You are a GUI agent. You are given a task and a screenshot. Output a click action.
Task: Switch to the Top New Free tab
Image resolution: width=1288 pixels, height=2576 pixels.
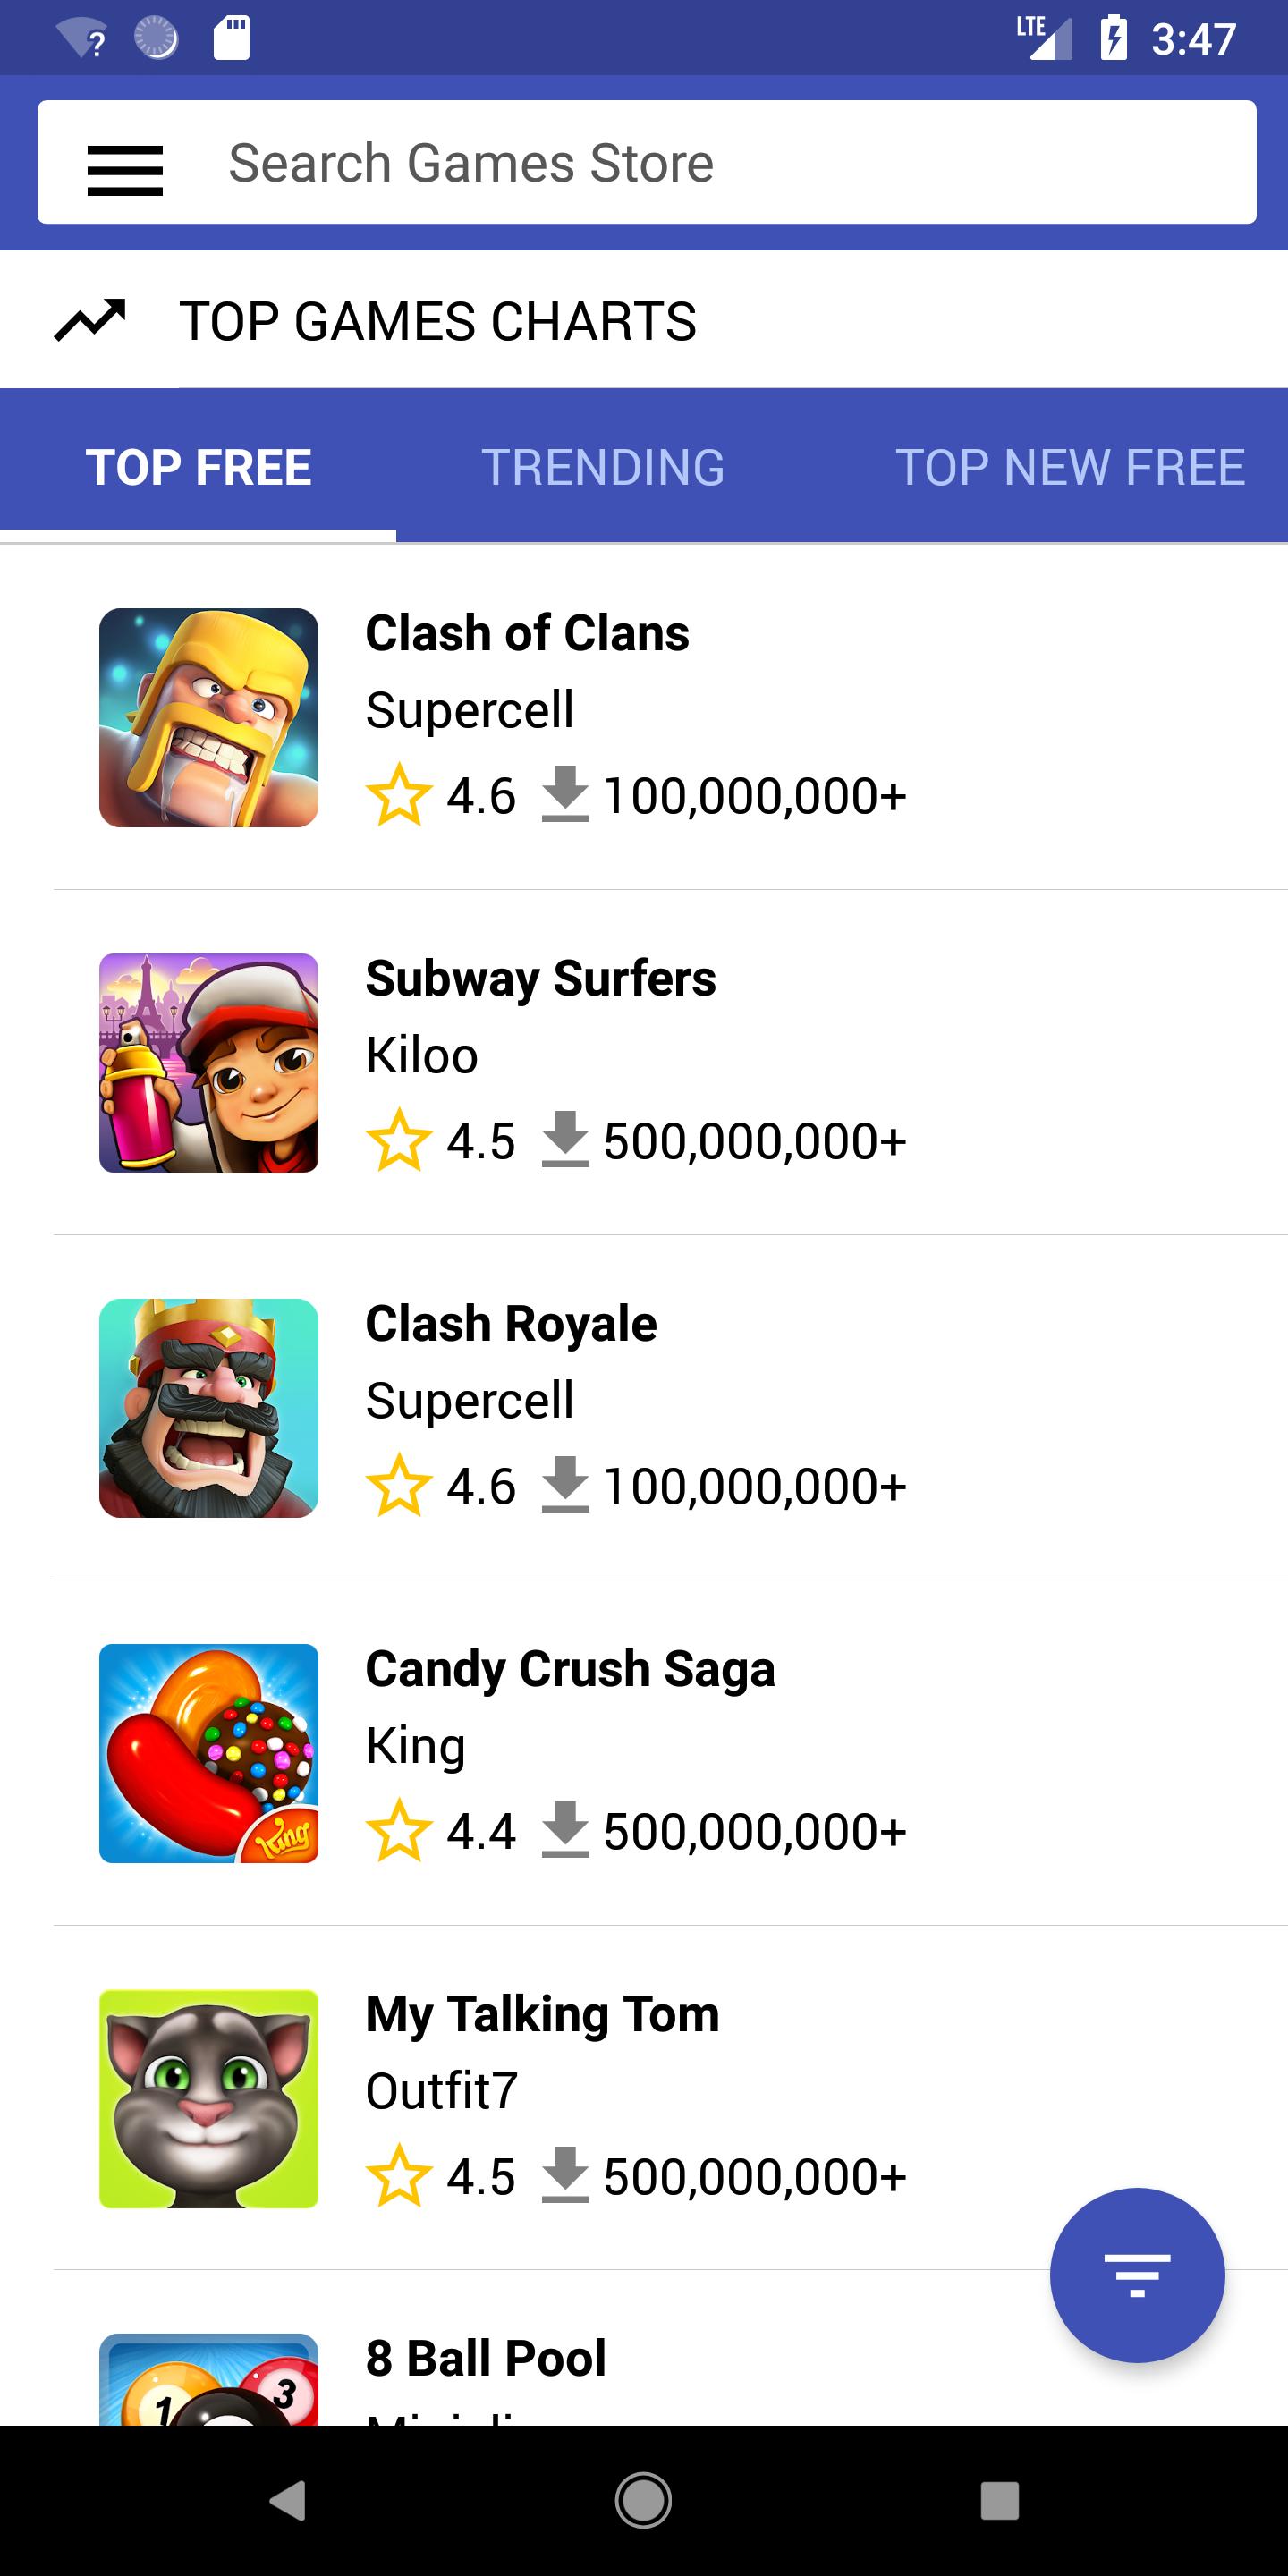(1069, 467)
